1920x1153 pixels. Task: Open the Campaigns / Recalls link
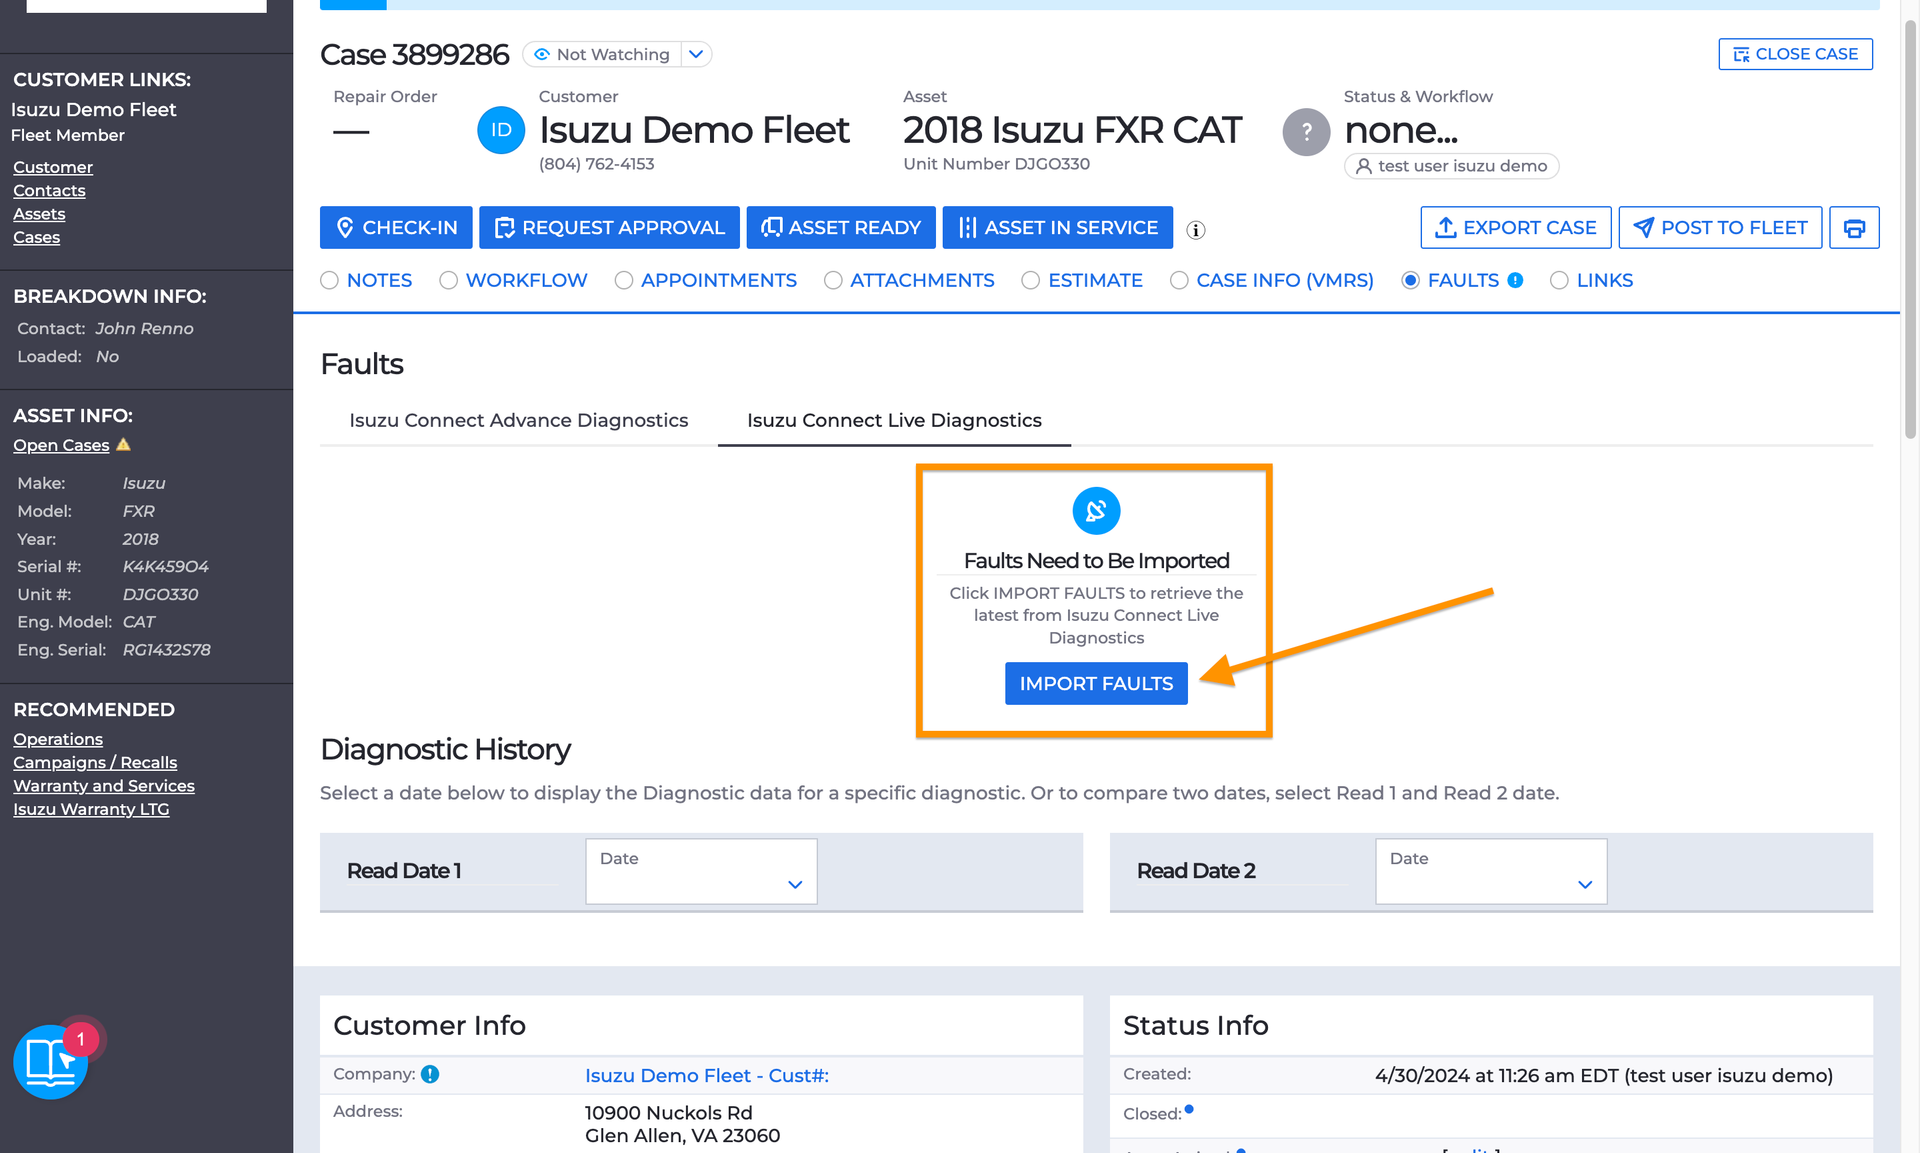click(95, 763)
